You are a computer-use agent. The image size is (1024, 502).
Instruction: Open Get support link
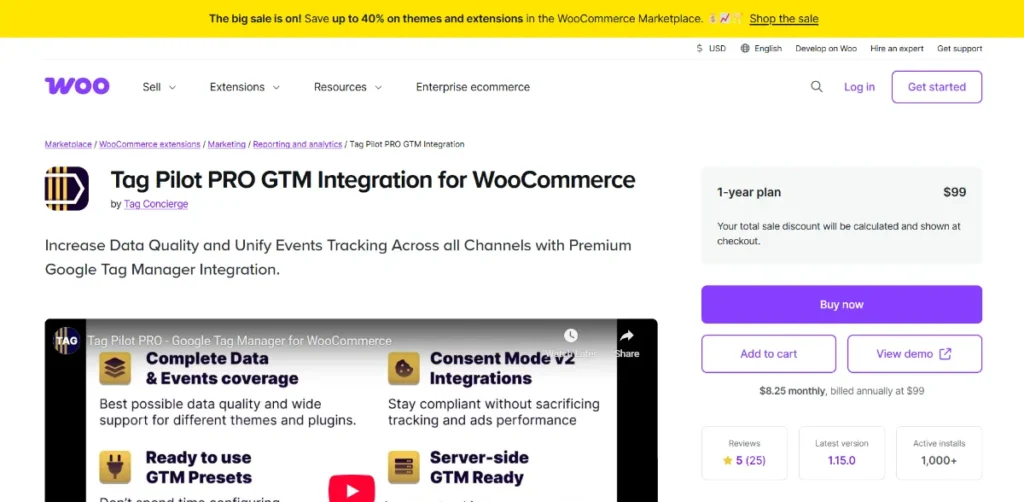click(959, 48)
